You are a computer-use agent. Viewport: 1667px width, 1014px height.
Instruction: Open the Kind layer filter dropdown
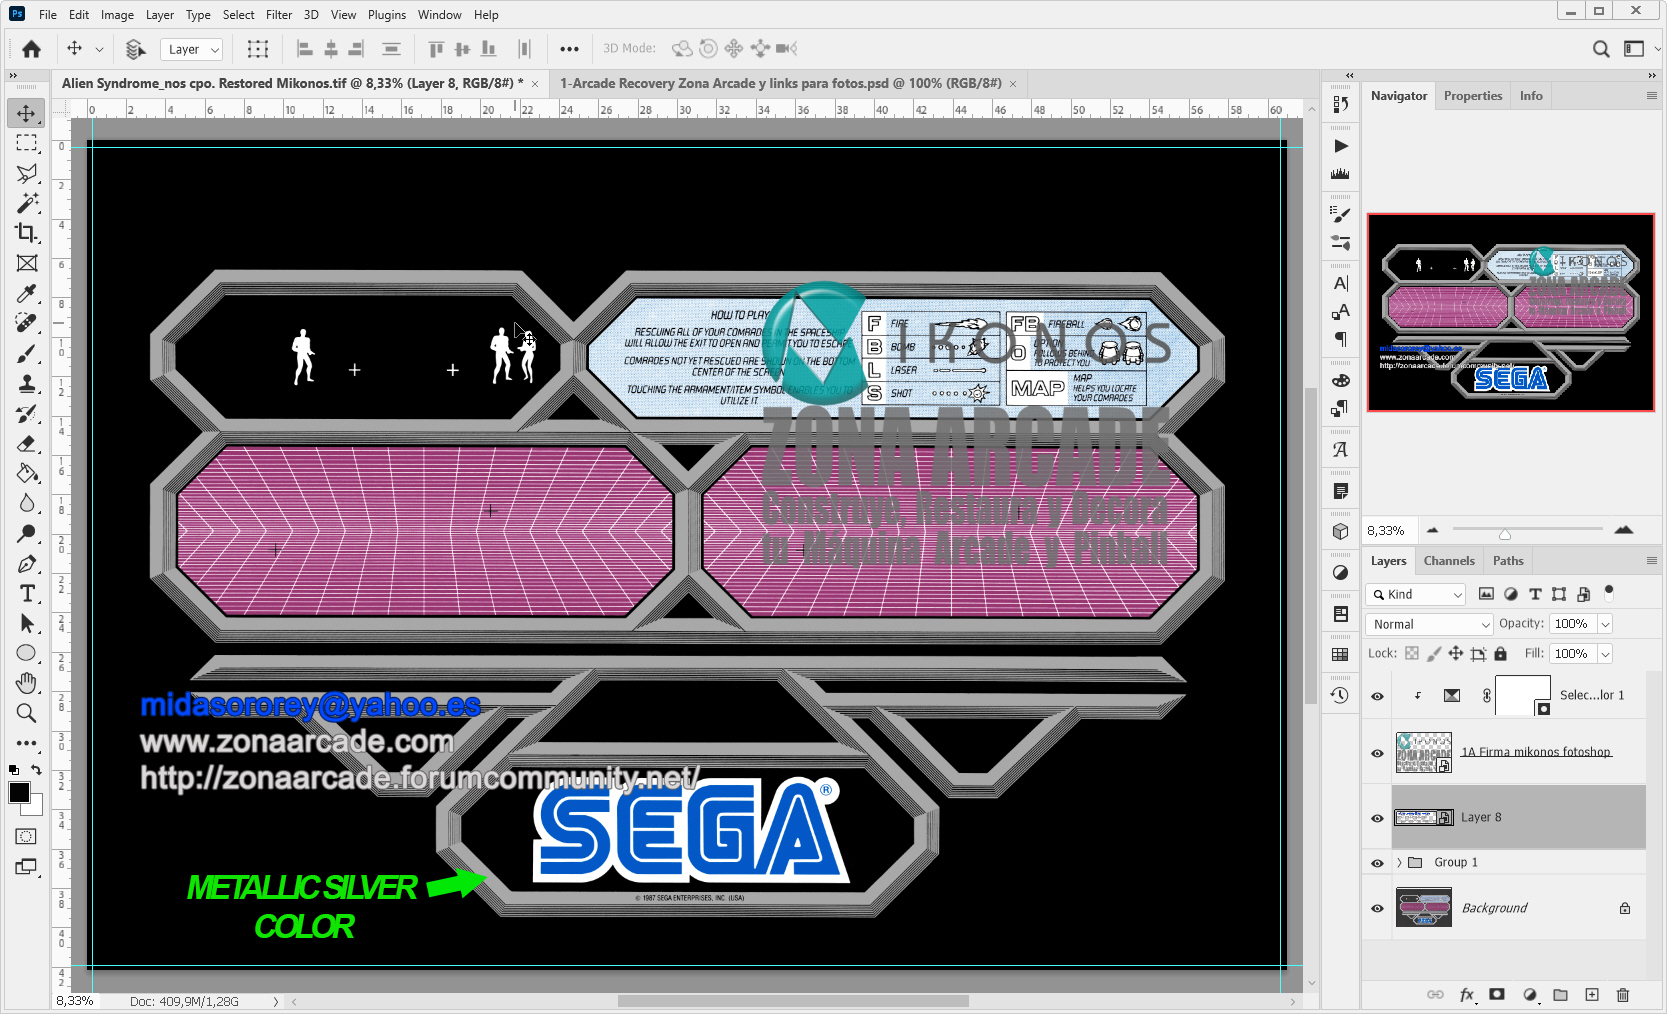click(x=1415, y=593)
